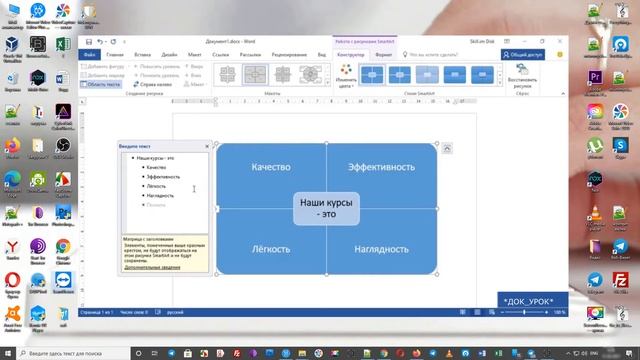Choose the third grid matrix layout thumbnail
This screenshot has width=640, height=360.
[282, 75]
